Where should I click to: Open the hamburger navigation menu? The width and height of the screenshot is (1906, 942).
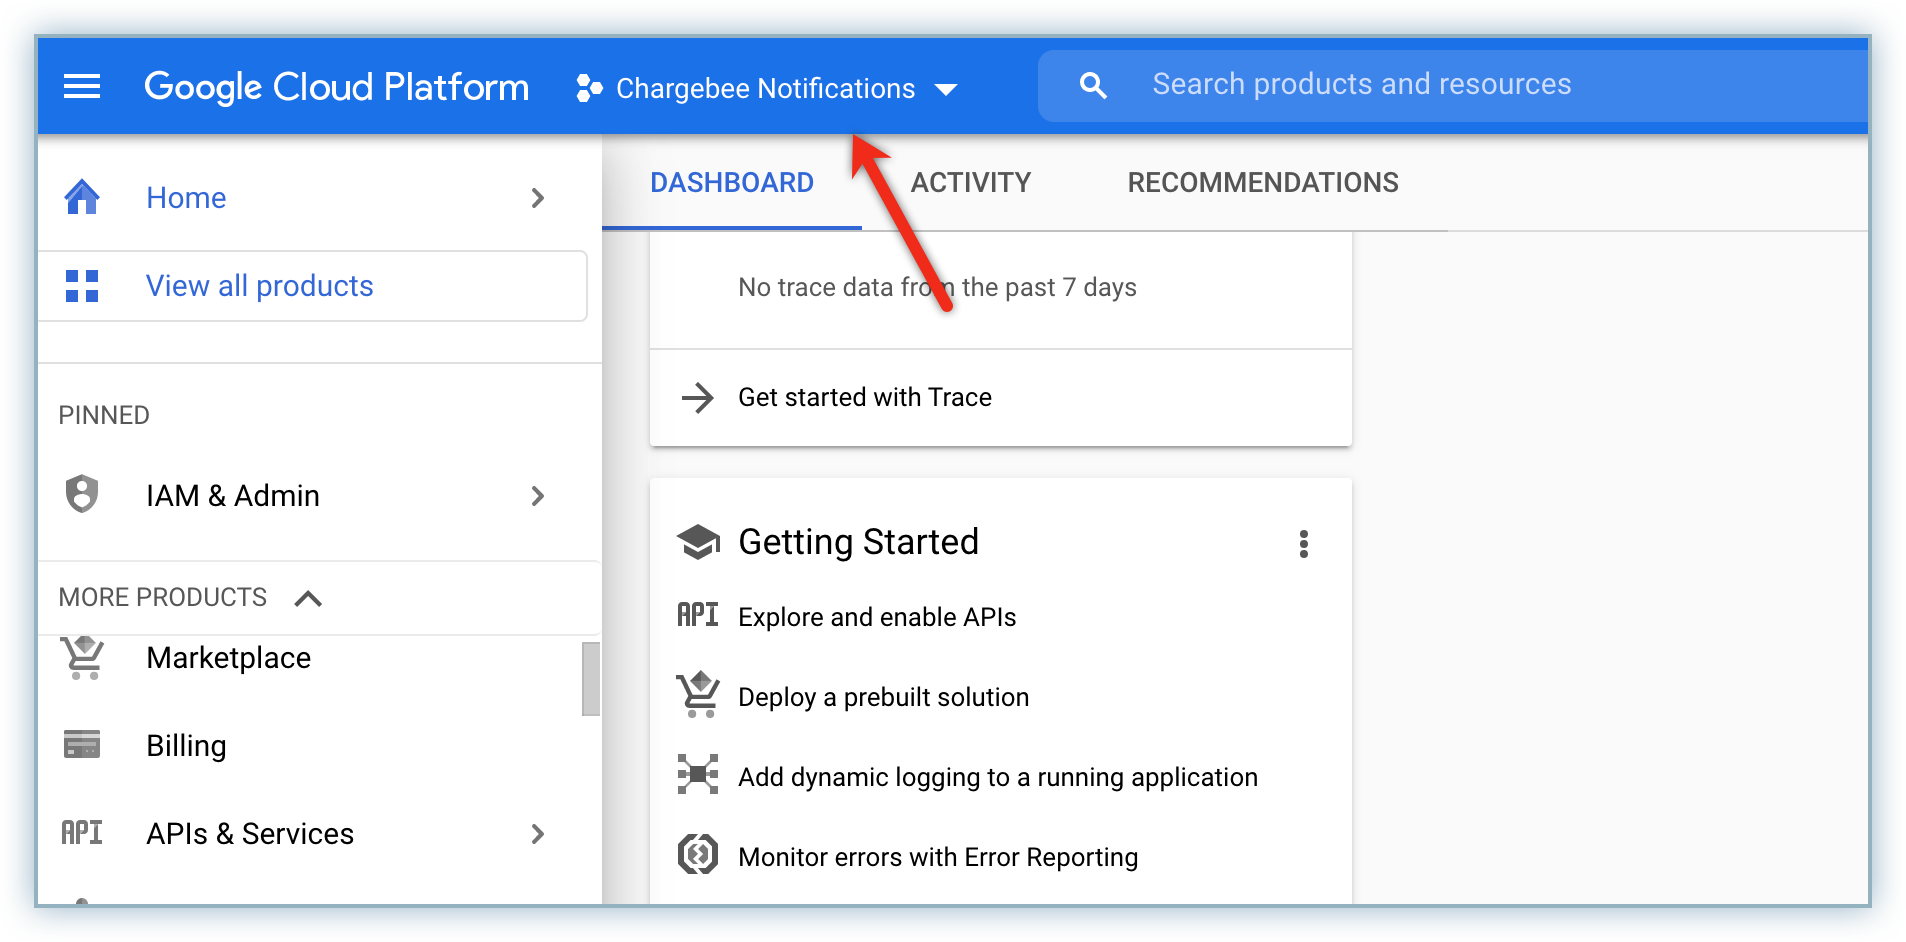82,87
